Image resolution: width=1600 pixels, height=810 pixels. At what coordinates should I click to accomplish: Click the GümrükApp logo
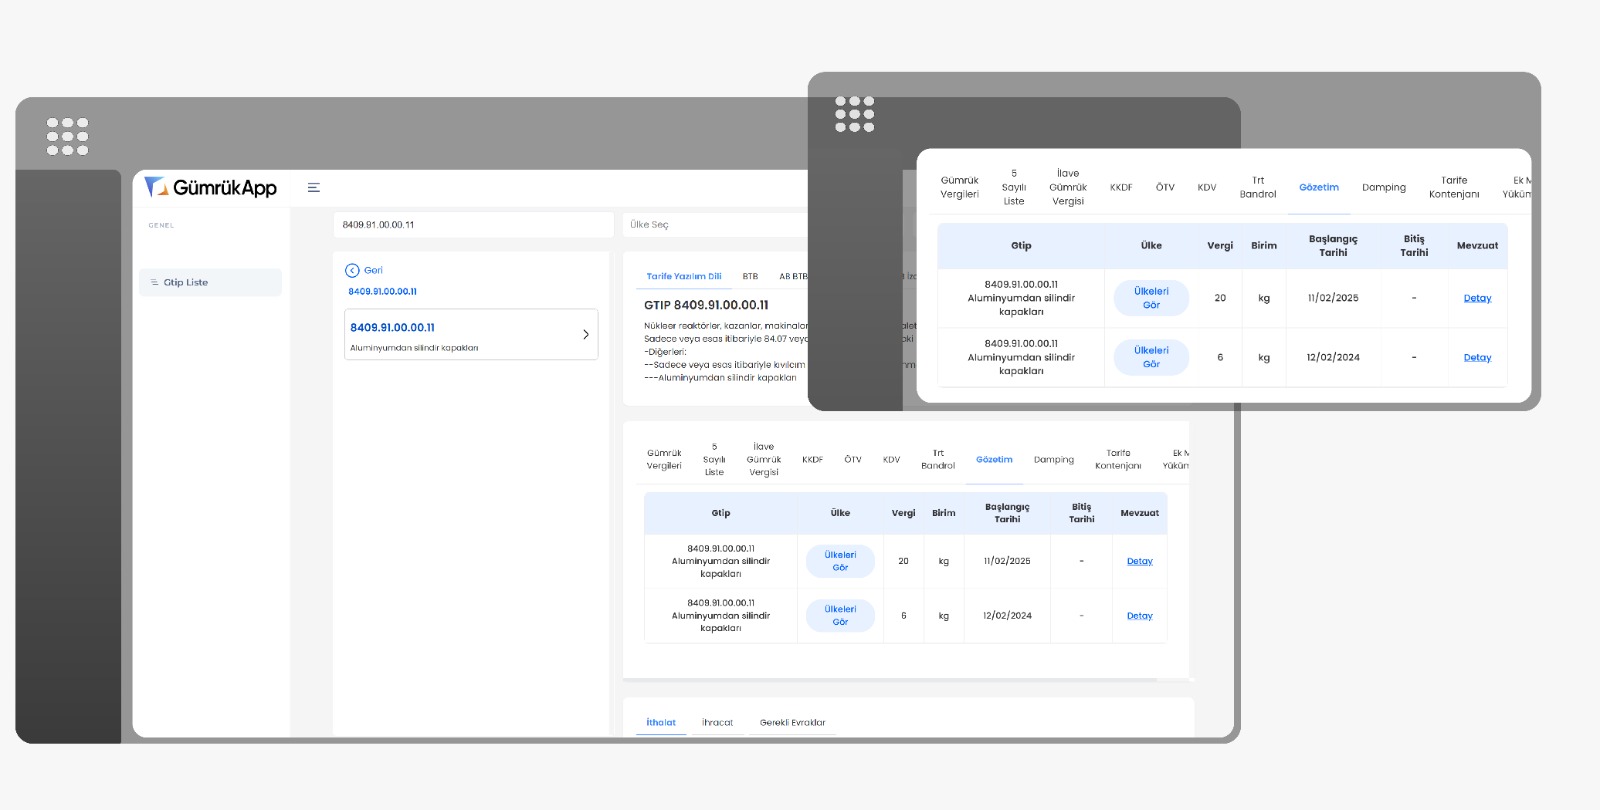tap(211, 188)
